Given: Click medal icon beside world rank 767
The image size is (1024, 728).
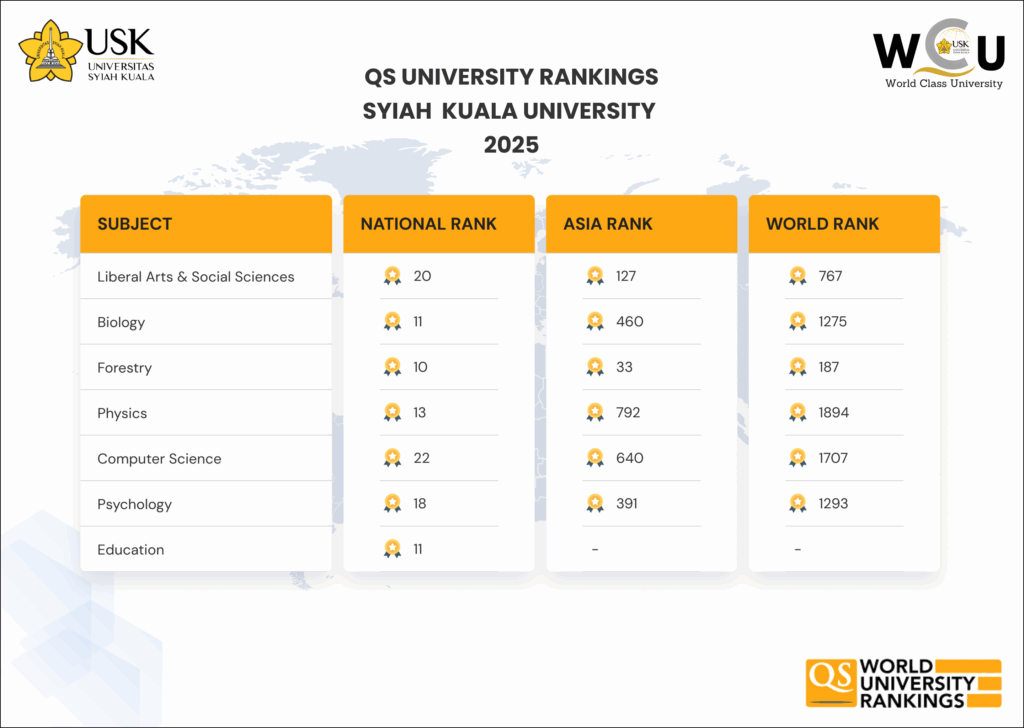Looking at the screenshot, I should click(797, 276).
